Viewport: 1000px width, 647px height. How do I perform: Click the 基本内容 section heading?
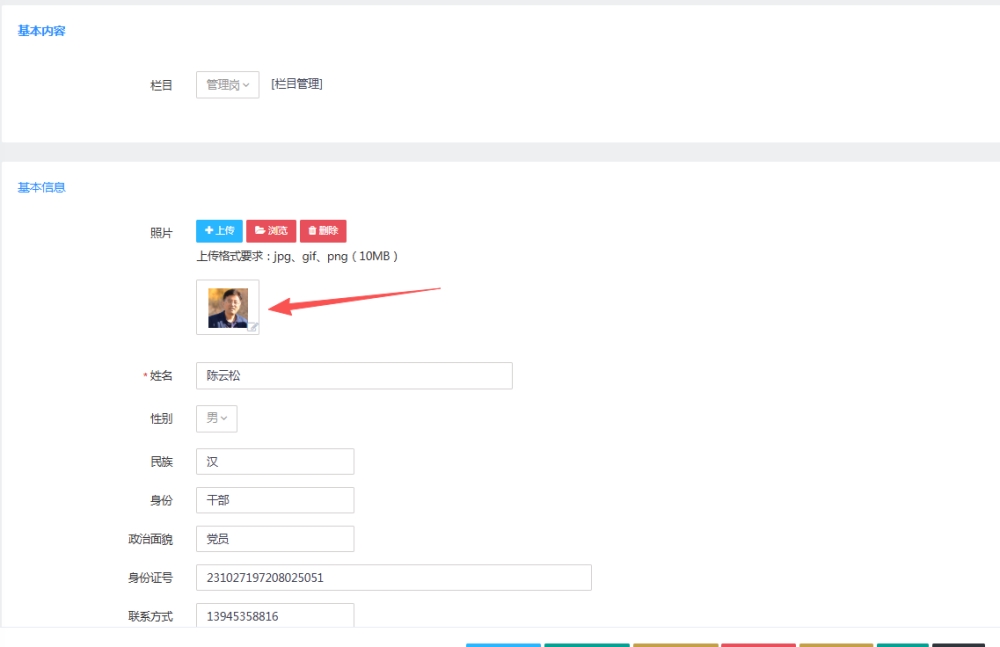tap(42, 31)
